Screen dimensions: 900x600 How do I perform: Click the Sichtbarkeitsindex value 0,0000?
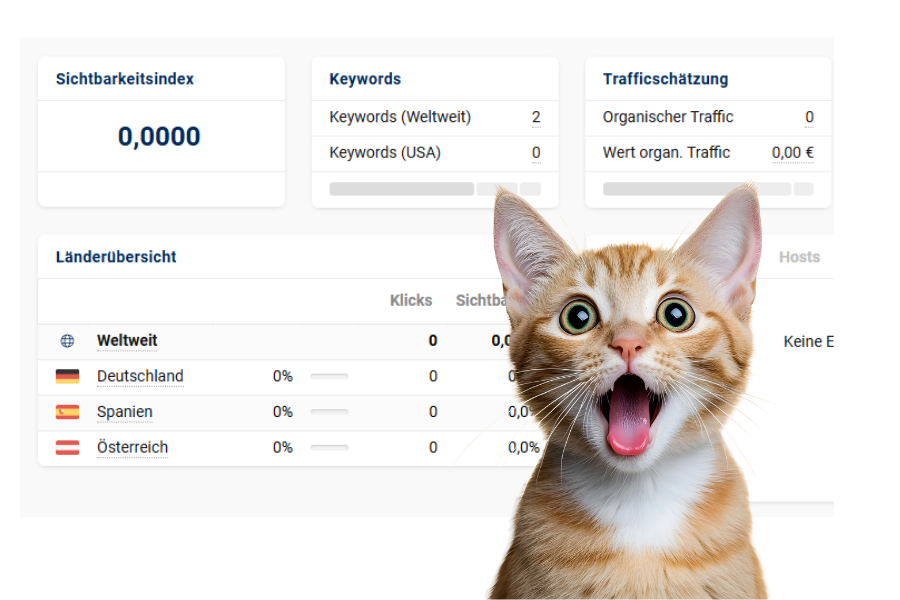coord(159,136)
